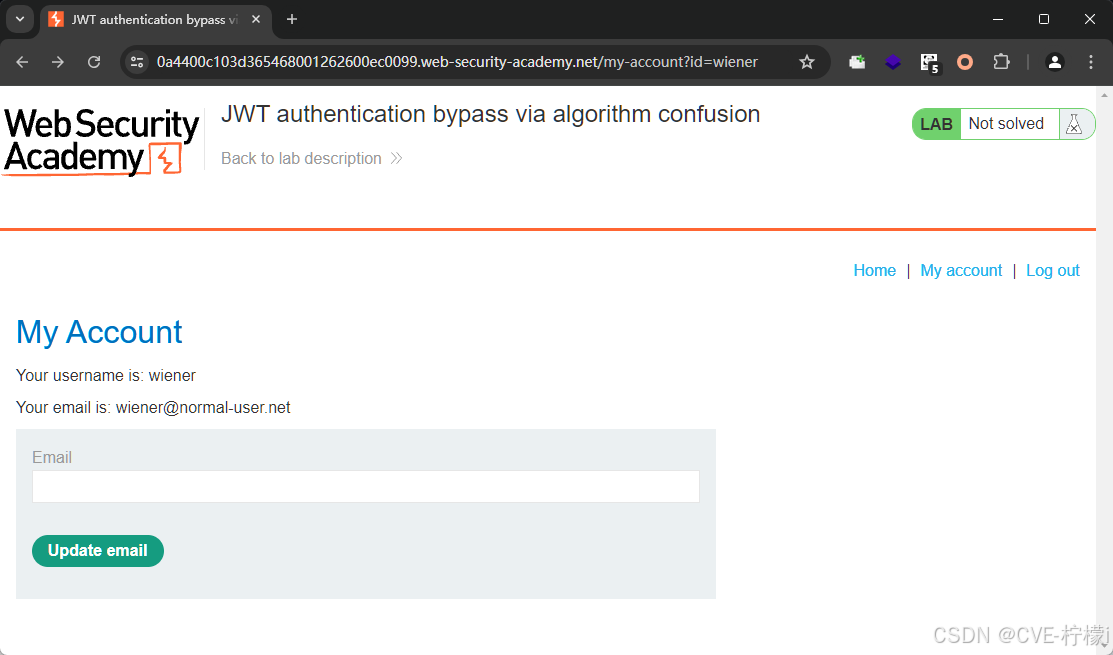Select the 'Your username is: wiener' text
Image resolution: width=1113 pixels, height=655 pixels.
(x=106, y=375)
